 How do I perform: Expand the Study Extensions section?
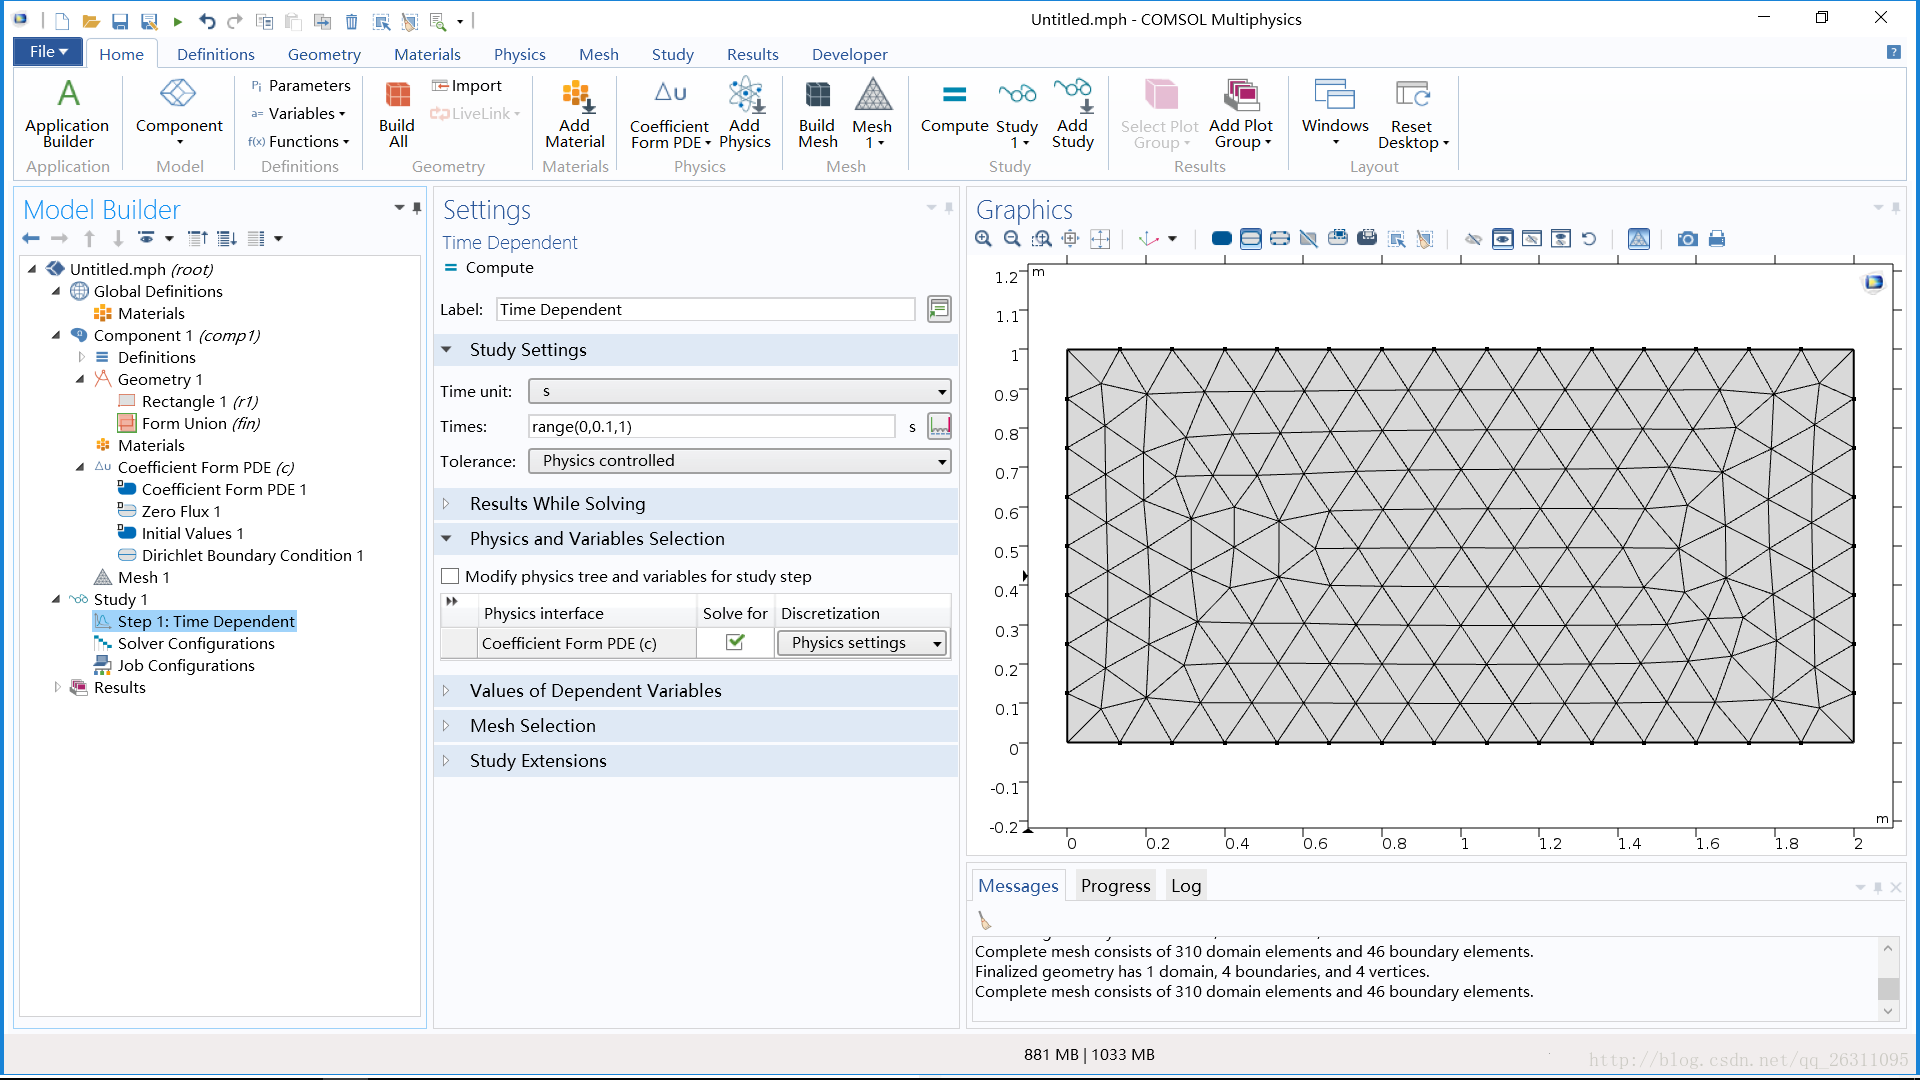pos(696,761)
